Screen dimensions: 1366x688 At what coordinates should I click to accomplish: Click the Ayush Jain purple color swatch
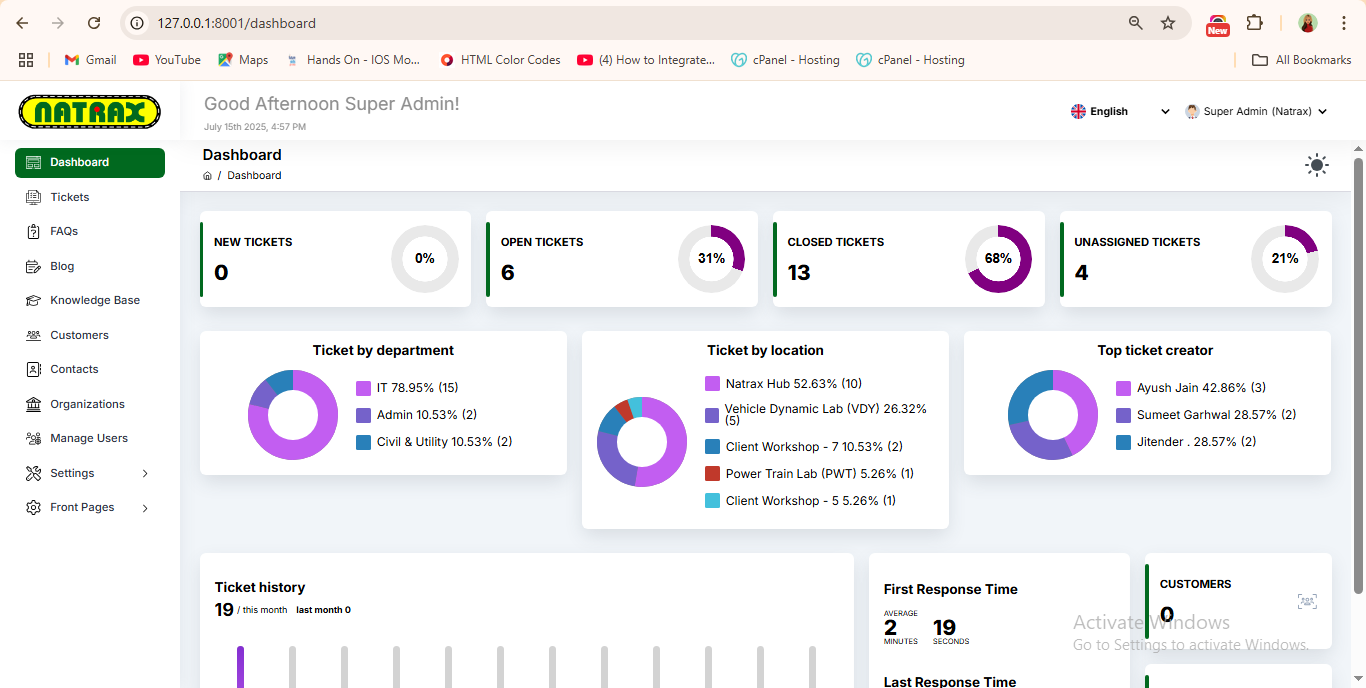[1124, 388]
